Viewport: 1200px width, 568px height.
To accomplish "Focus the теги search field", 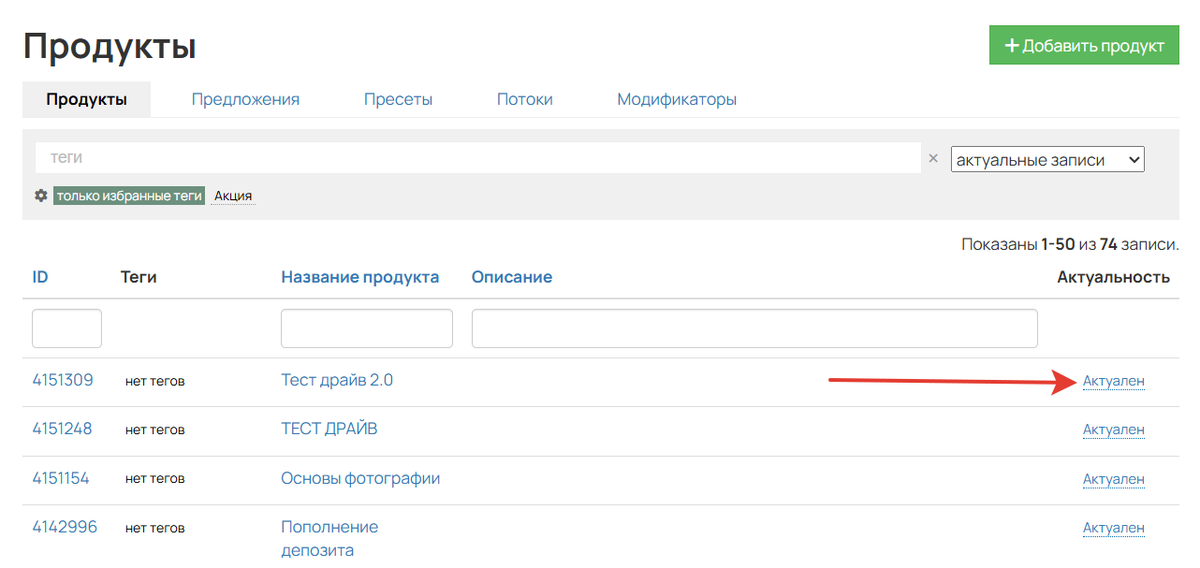I will click(478, 158).
